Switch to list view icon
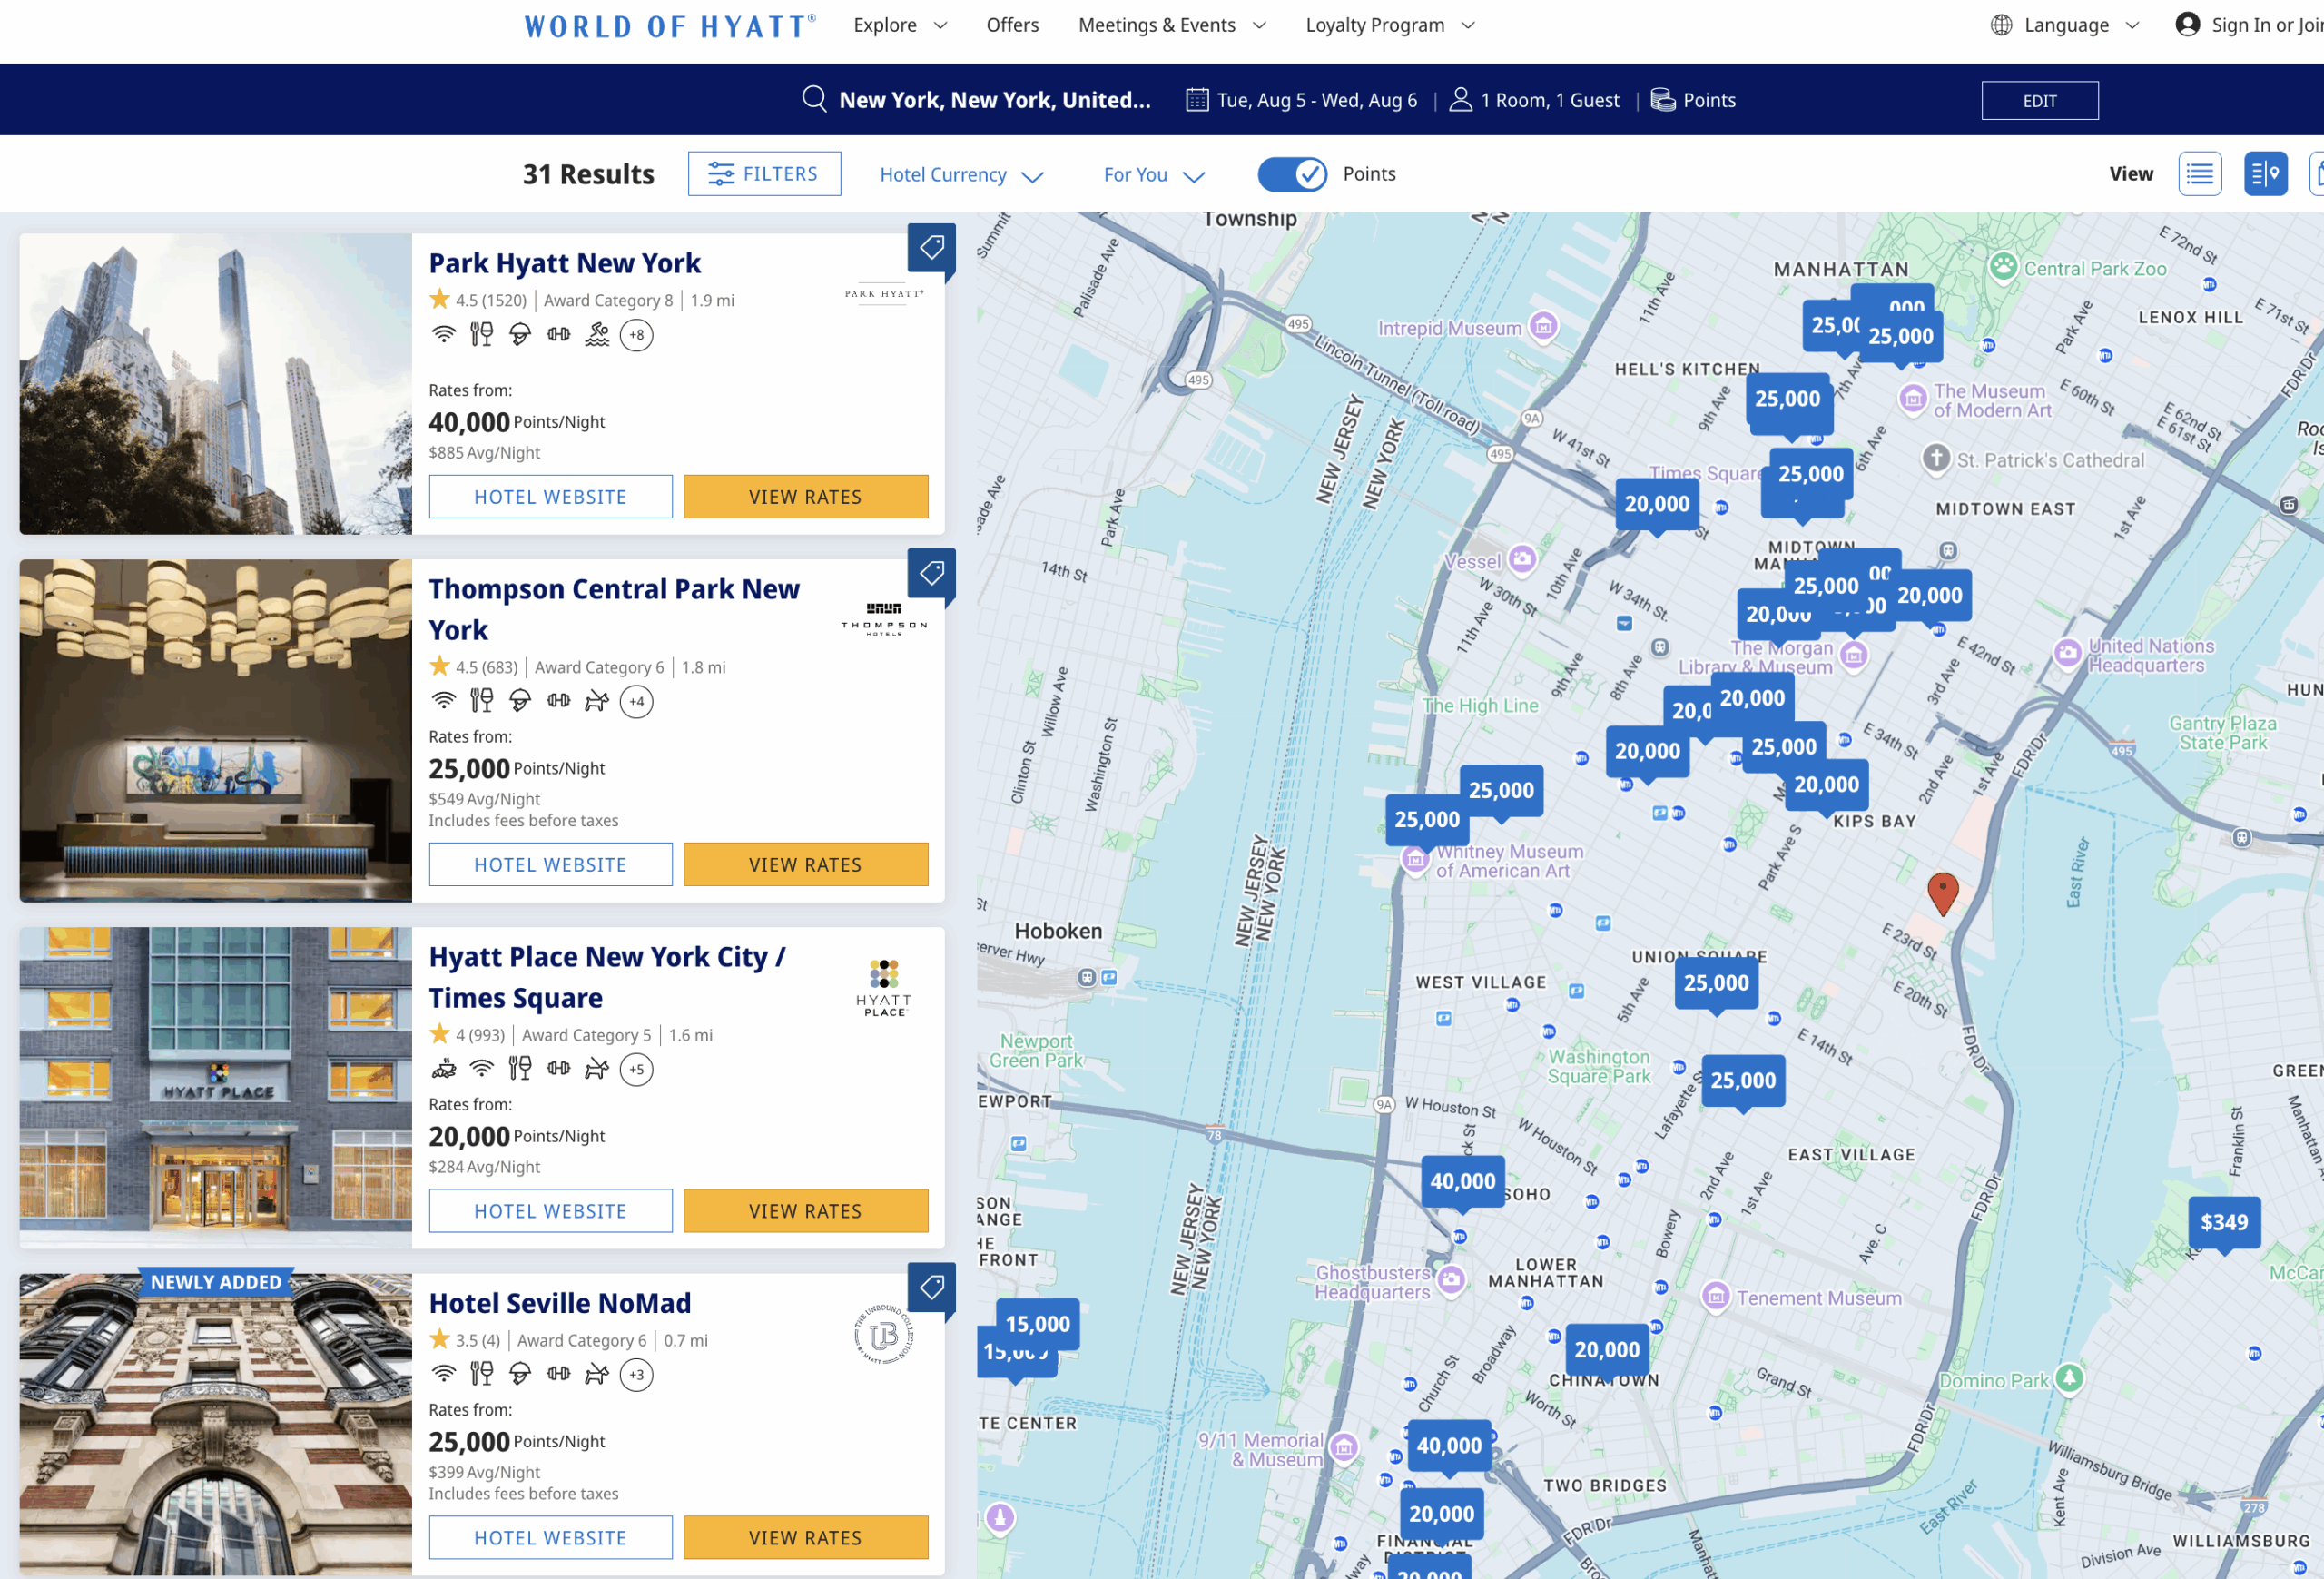This screenshot has height=1579, width=2324. 2199,174
